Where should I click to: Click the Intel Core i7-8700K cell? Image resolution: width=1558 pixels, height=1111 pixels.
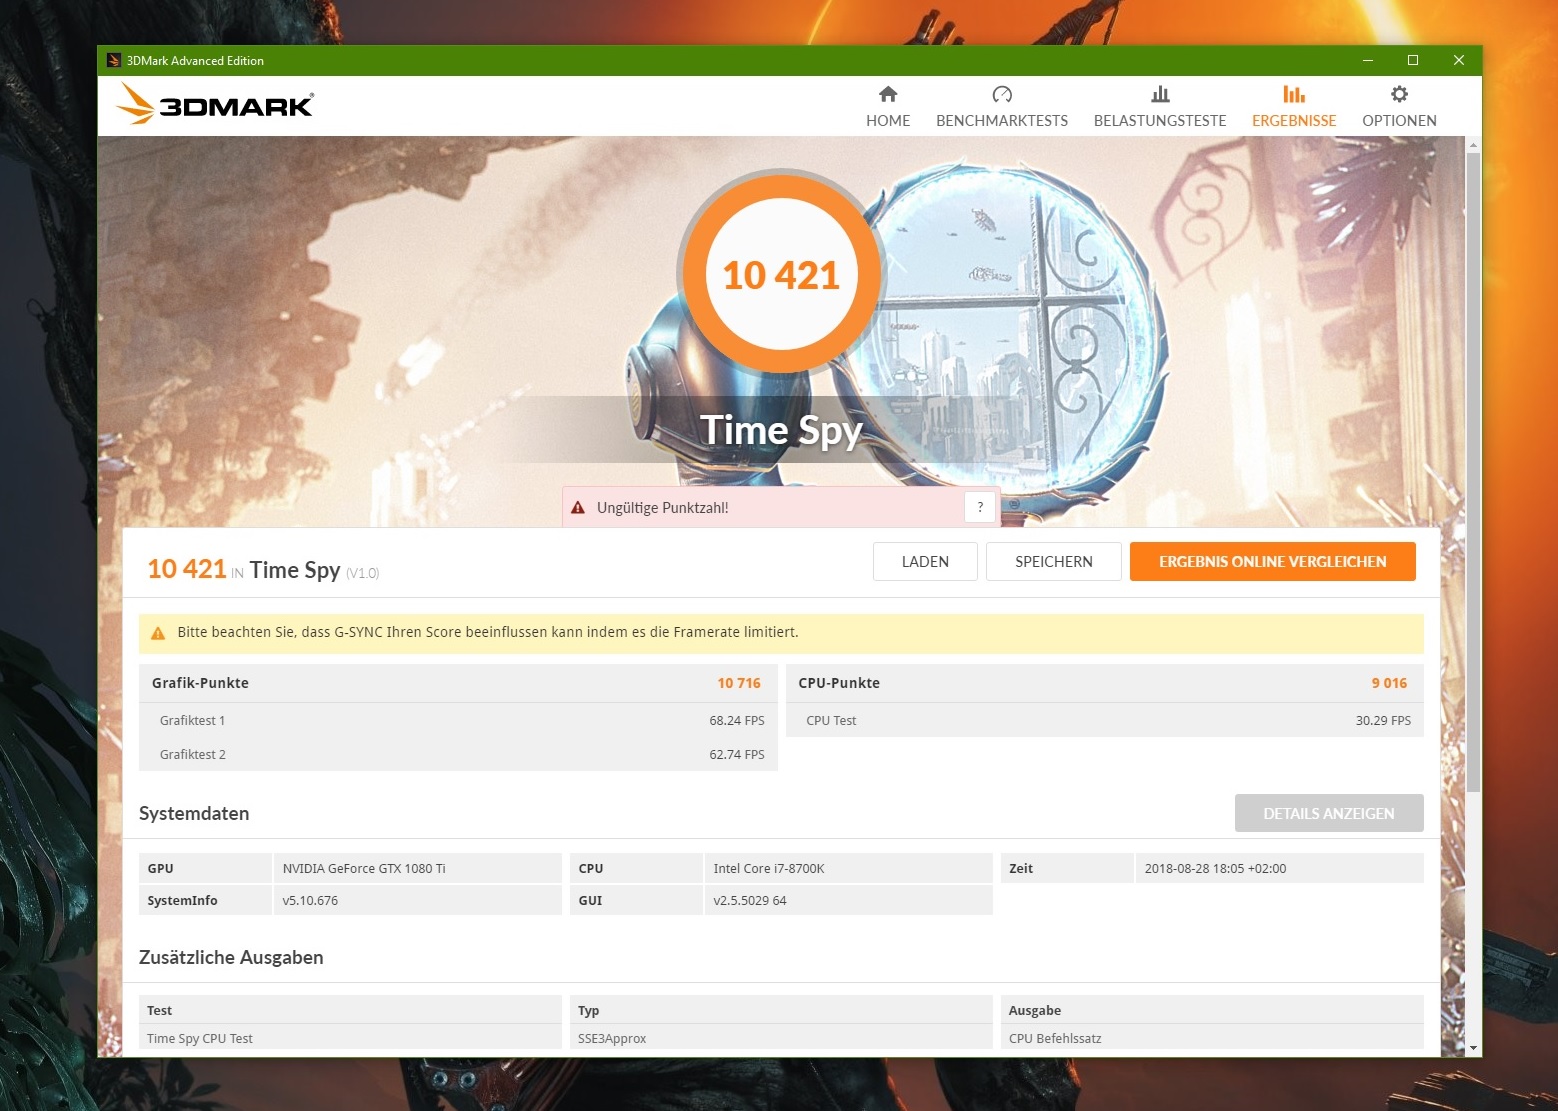point(848,868)
